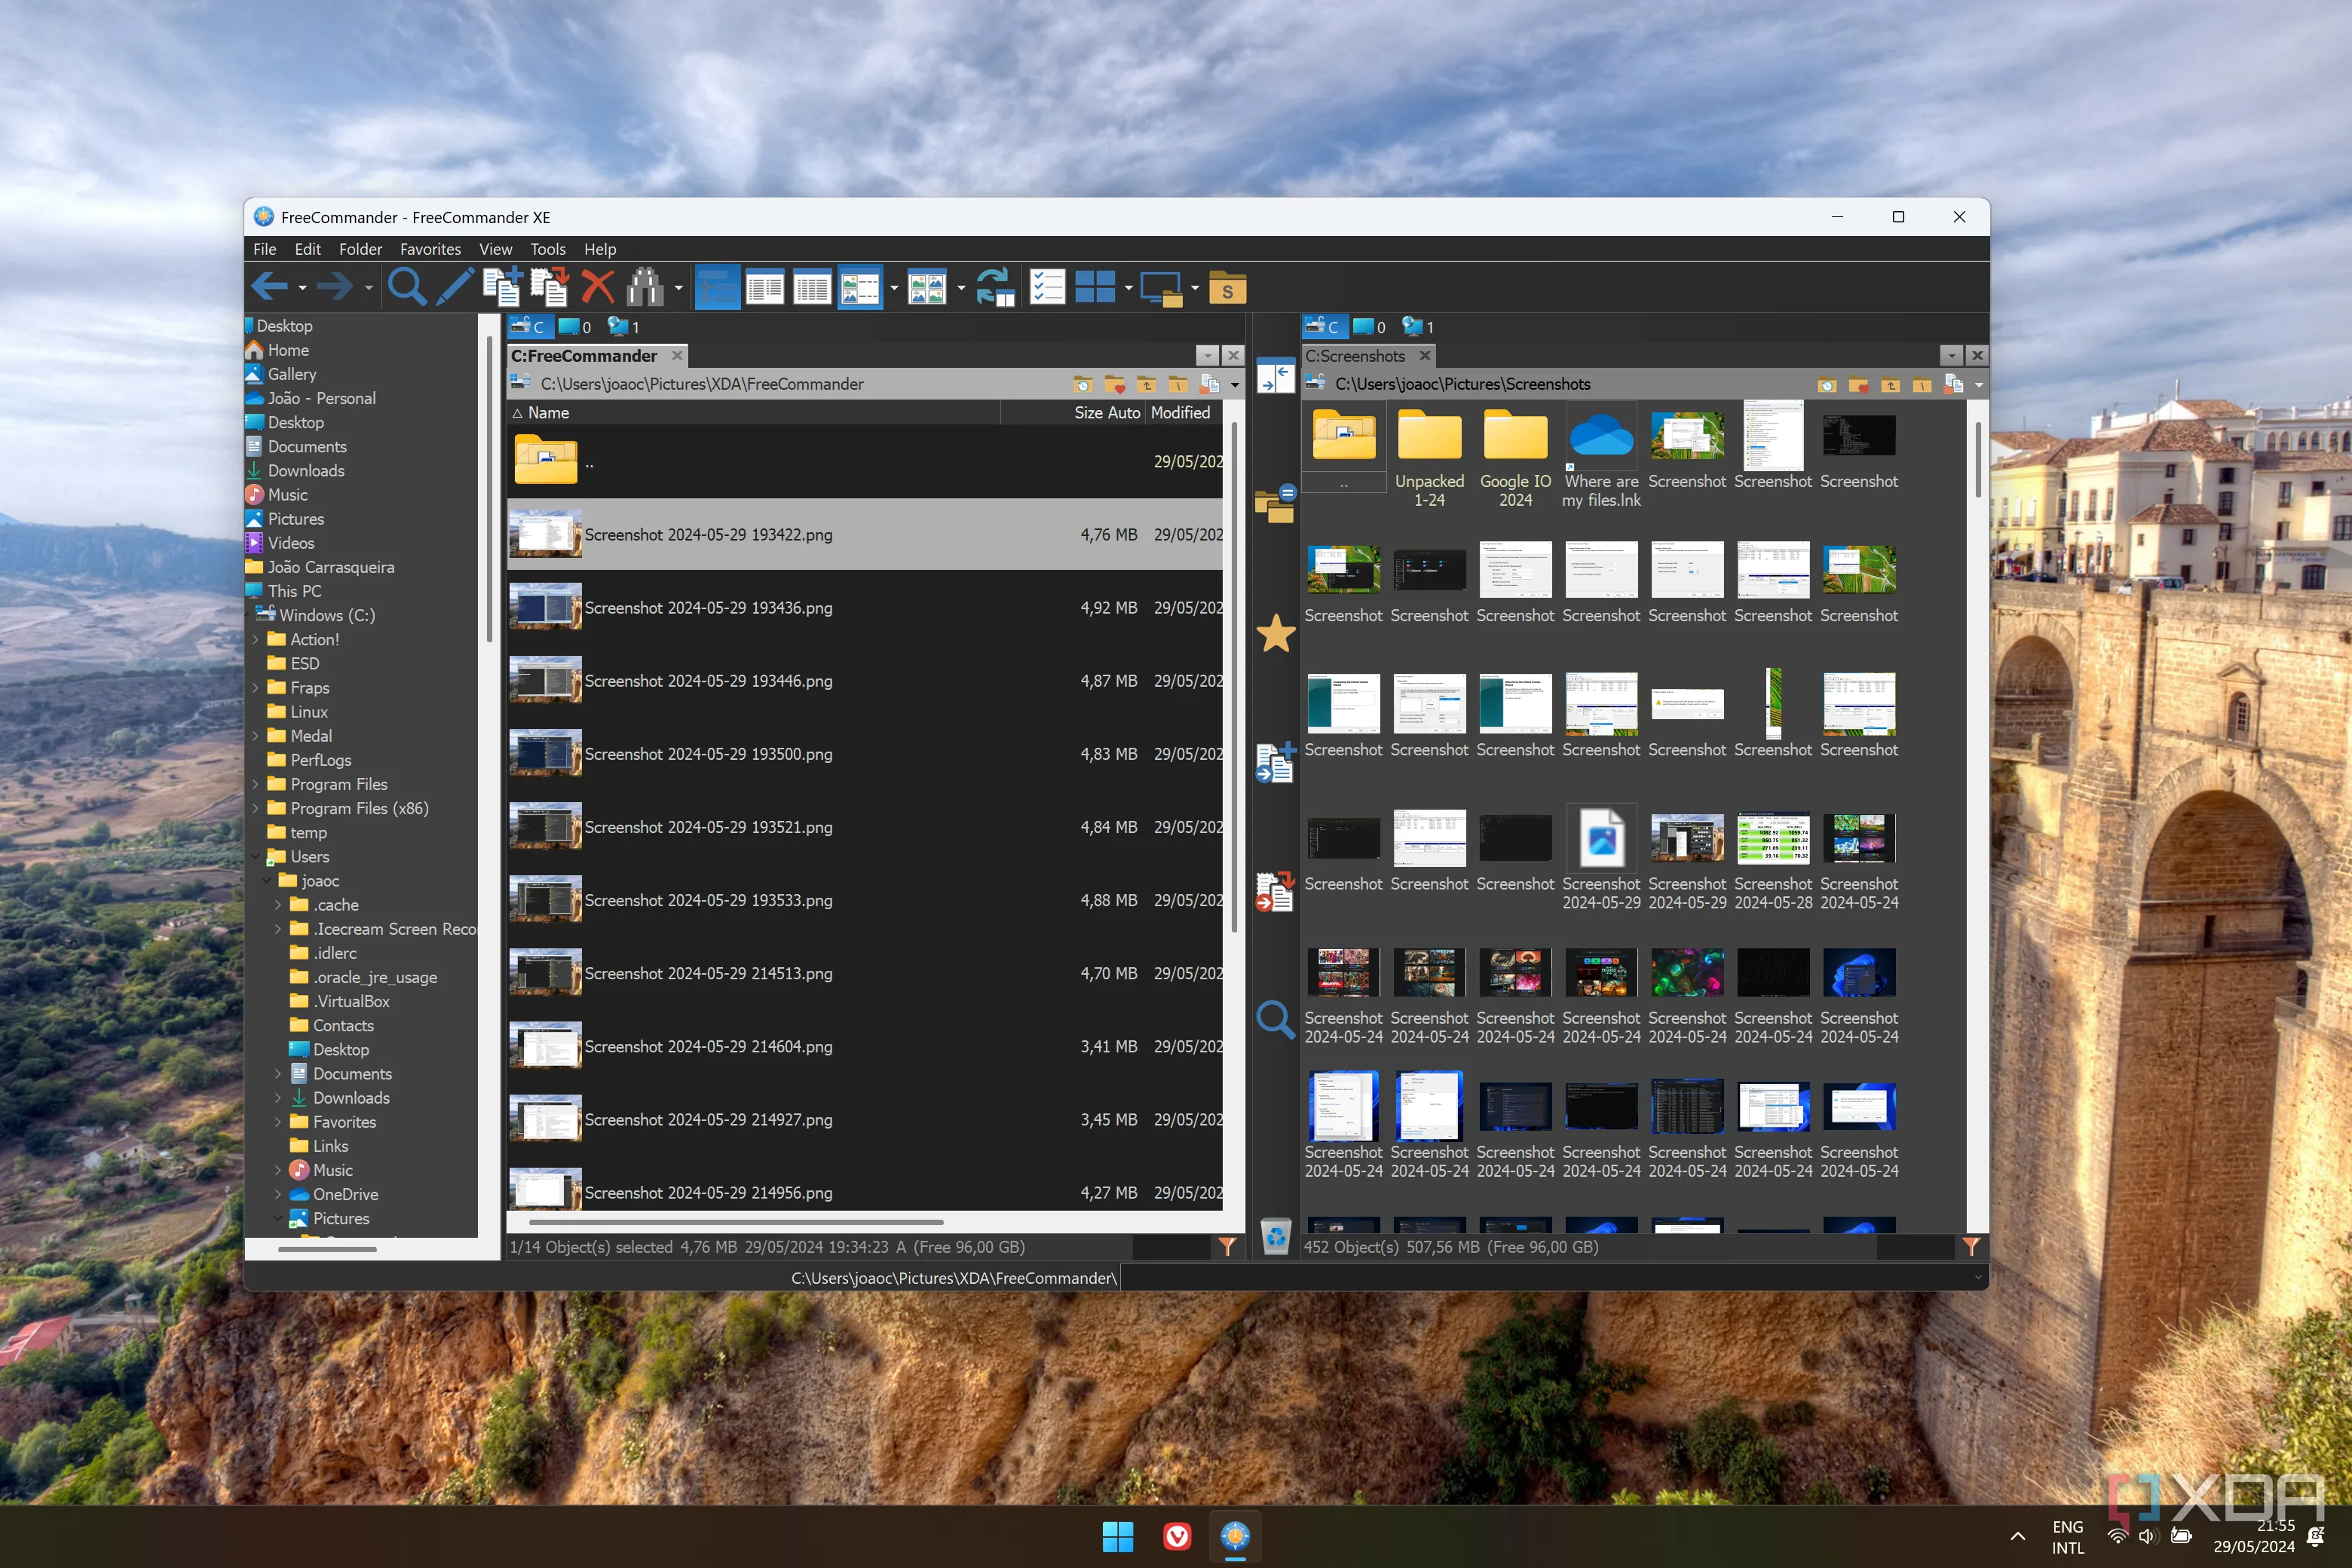Click the checklist multi-select toolbar icon
The height and width of the screenshot is (1568, 2352).
click(x=1047, y=288)
